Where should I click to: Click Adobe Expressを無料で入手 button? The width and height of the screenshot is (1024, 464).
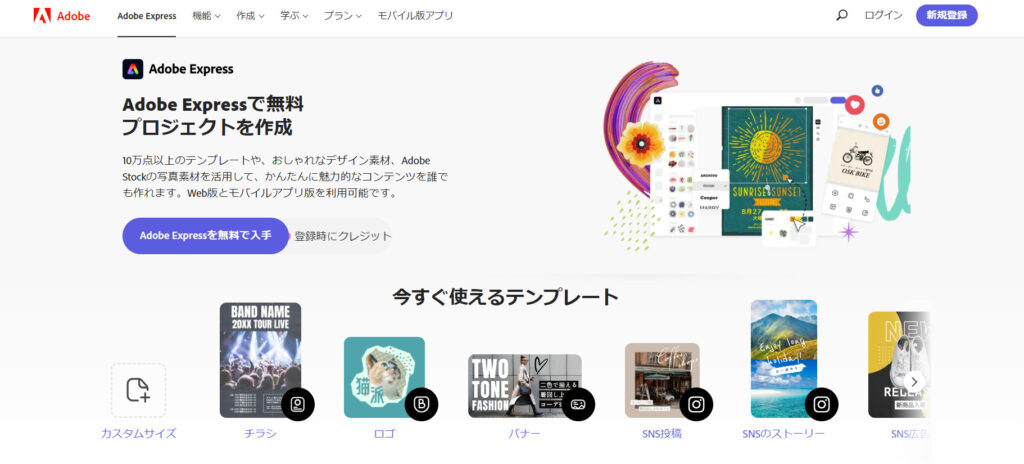[x=206, y=236]
